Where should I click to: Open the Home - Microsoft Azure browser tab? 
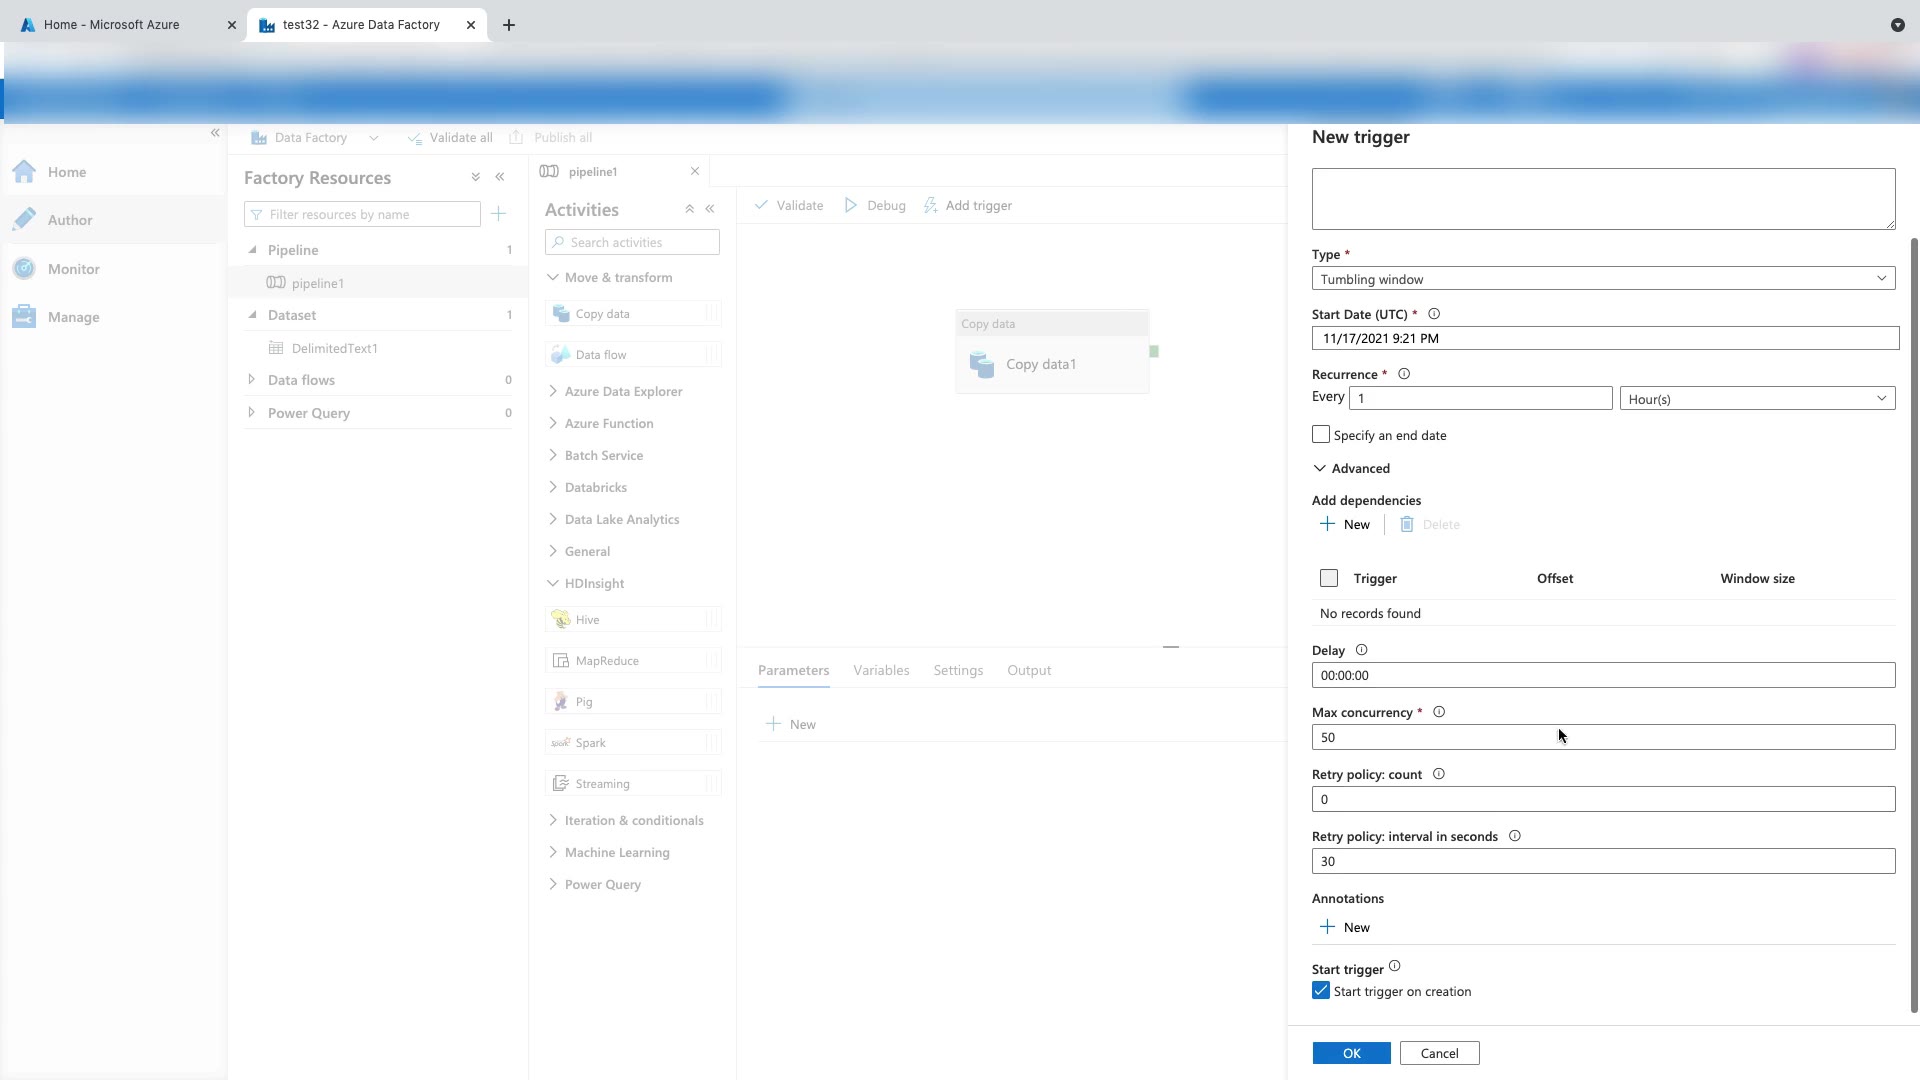pyautogui.click(x=112, y=25)
